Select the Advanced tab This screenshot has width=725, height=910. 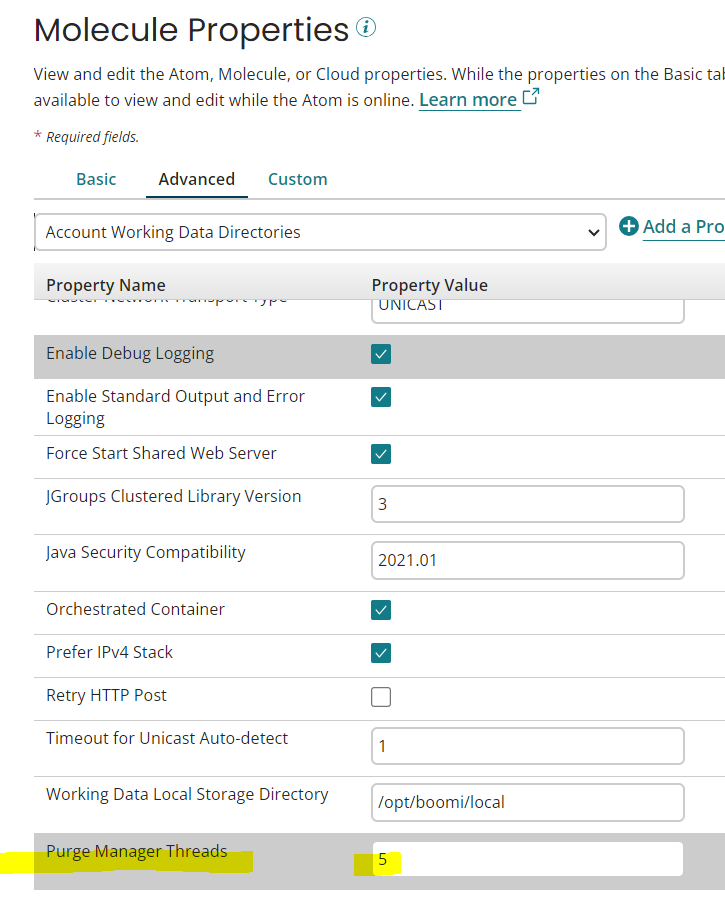pos(196,179)
